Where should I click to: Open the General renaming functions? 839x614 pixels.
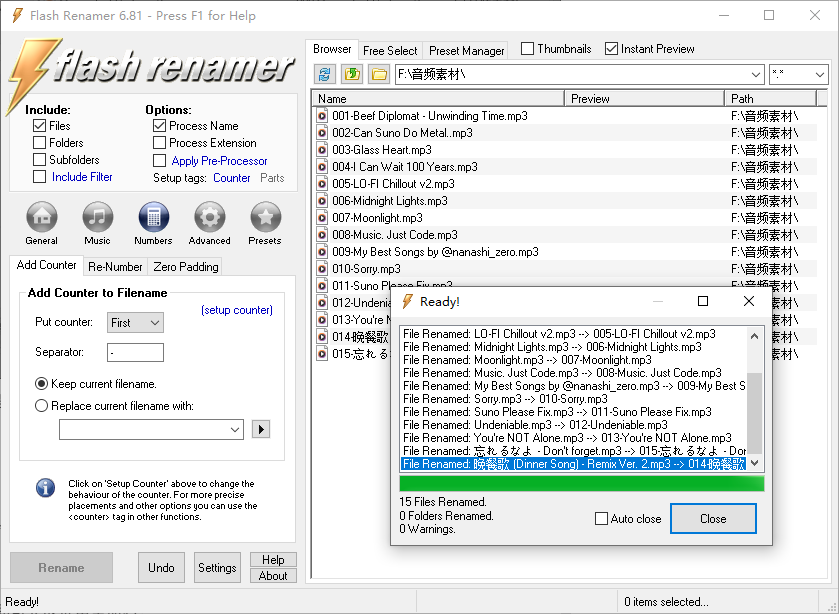click(41, 217)
